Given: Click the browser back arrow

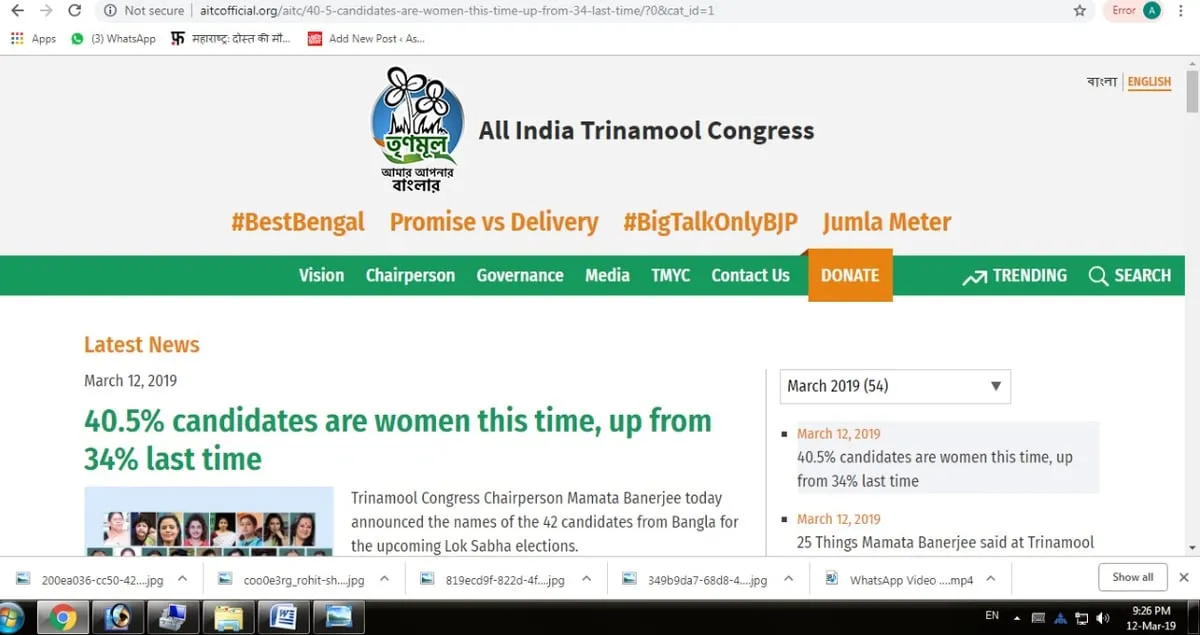Looking at the screenshot, I should (17, 11).
